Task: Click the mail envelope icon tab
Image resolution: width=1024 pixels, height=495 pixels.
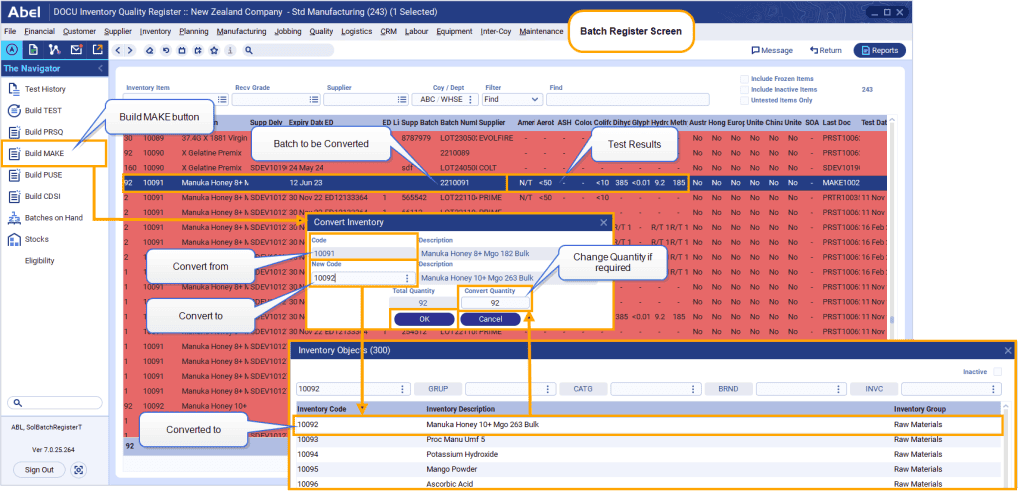Action: tap(76, 49)
